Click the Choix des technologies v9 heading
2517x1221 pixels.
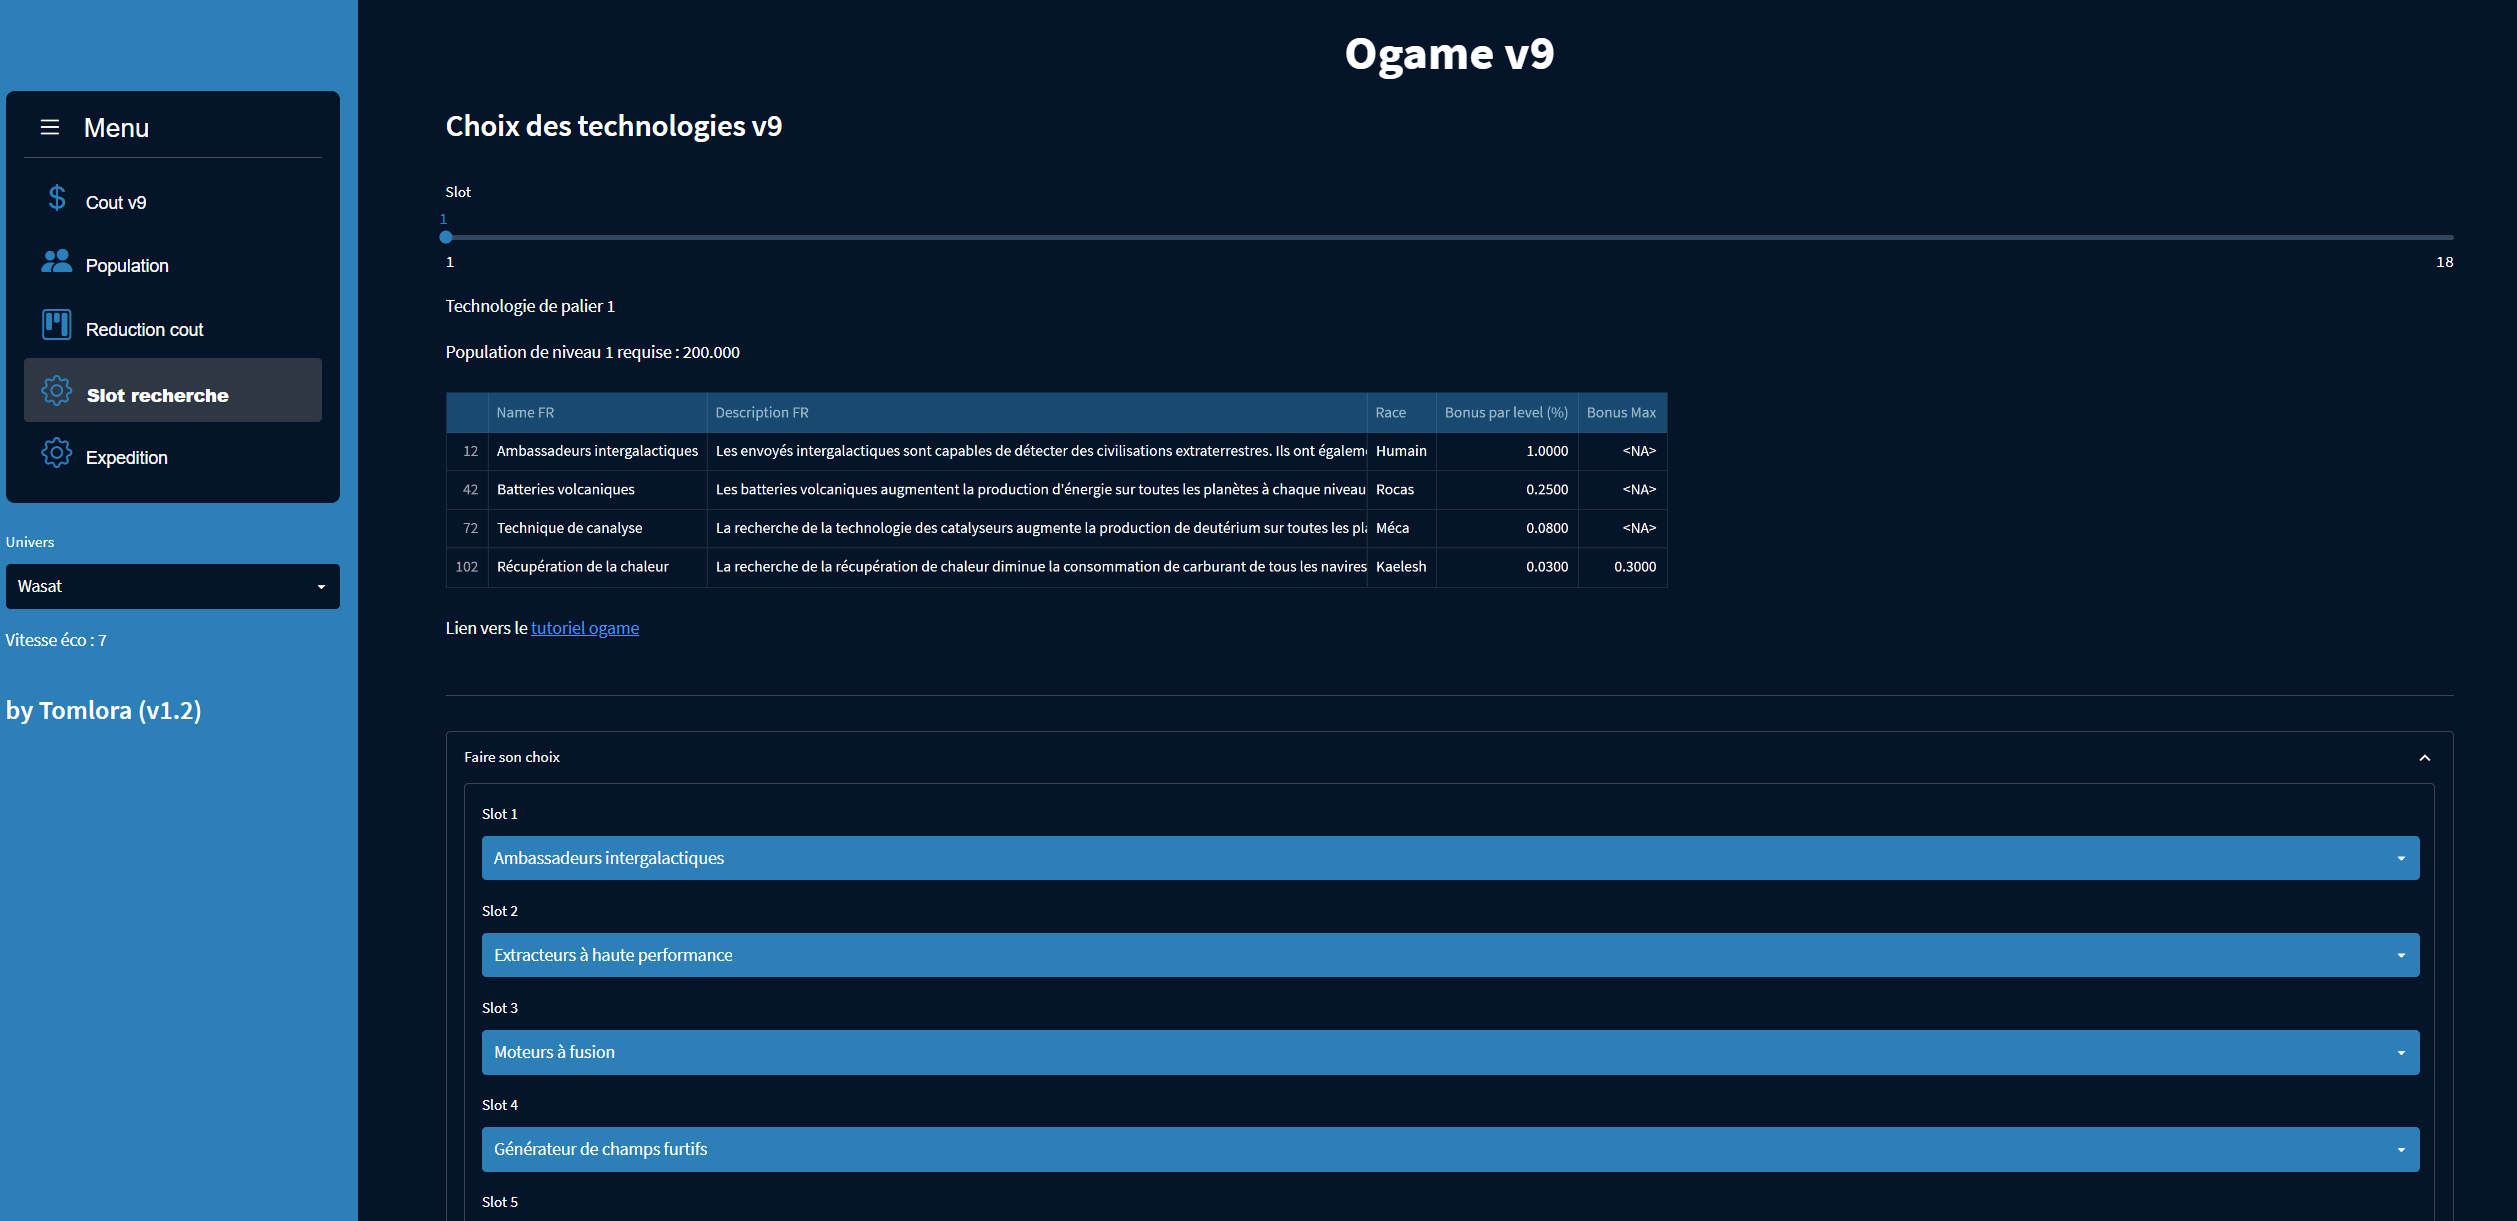click(x=614, y=126)
